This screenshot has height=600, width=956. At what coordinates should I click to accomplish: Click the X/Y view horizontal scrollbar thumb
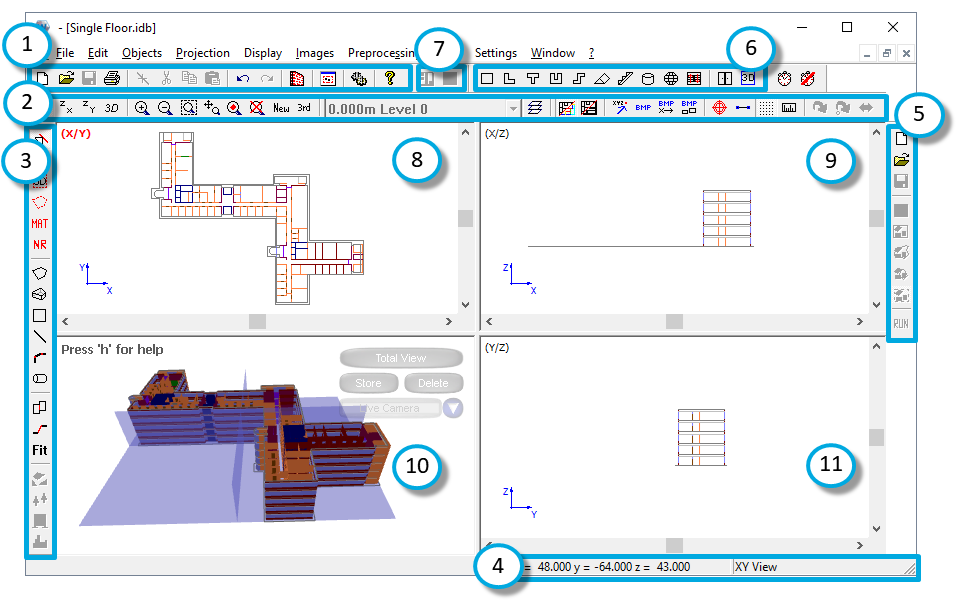[x=257, y=321]
